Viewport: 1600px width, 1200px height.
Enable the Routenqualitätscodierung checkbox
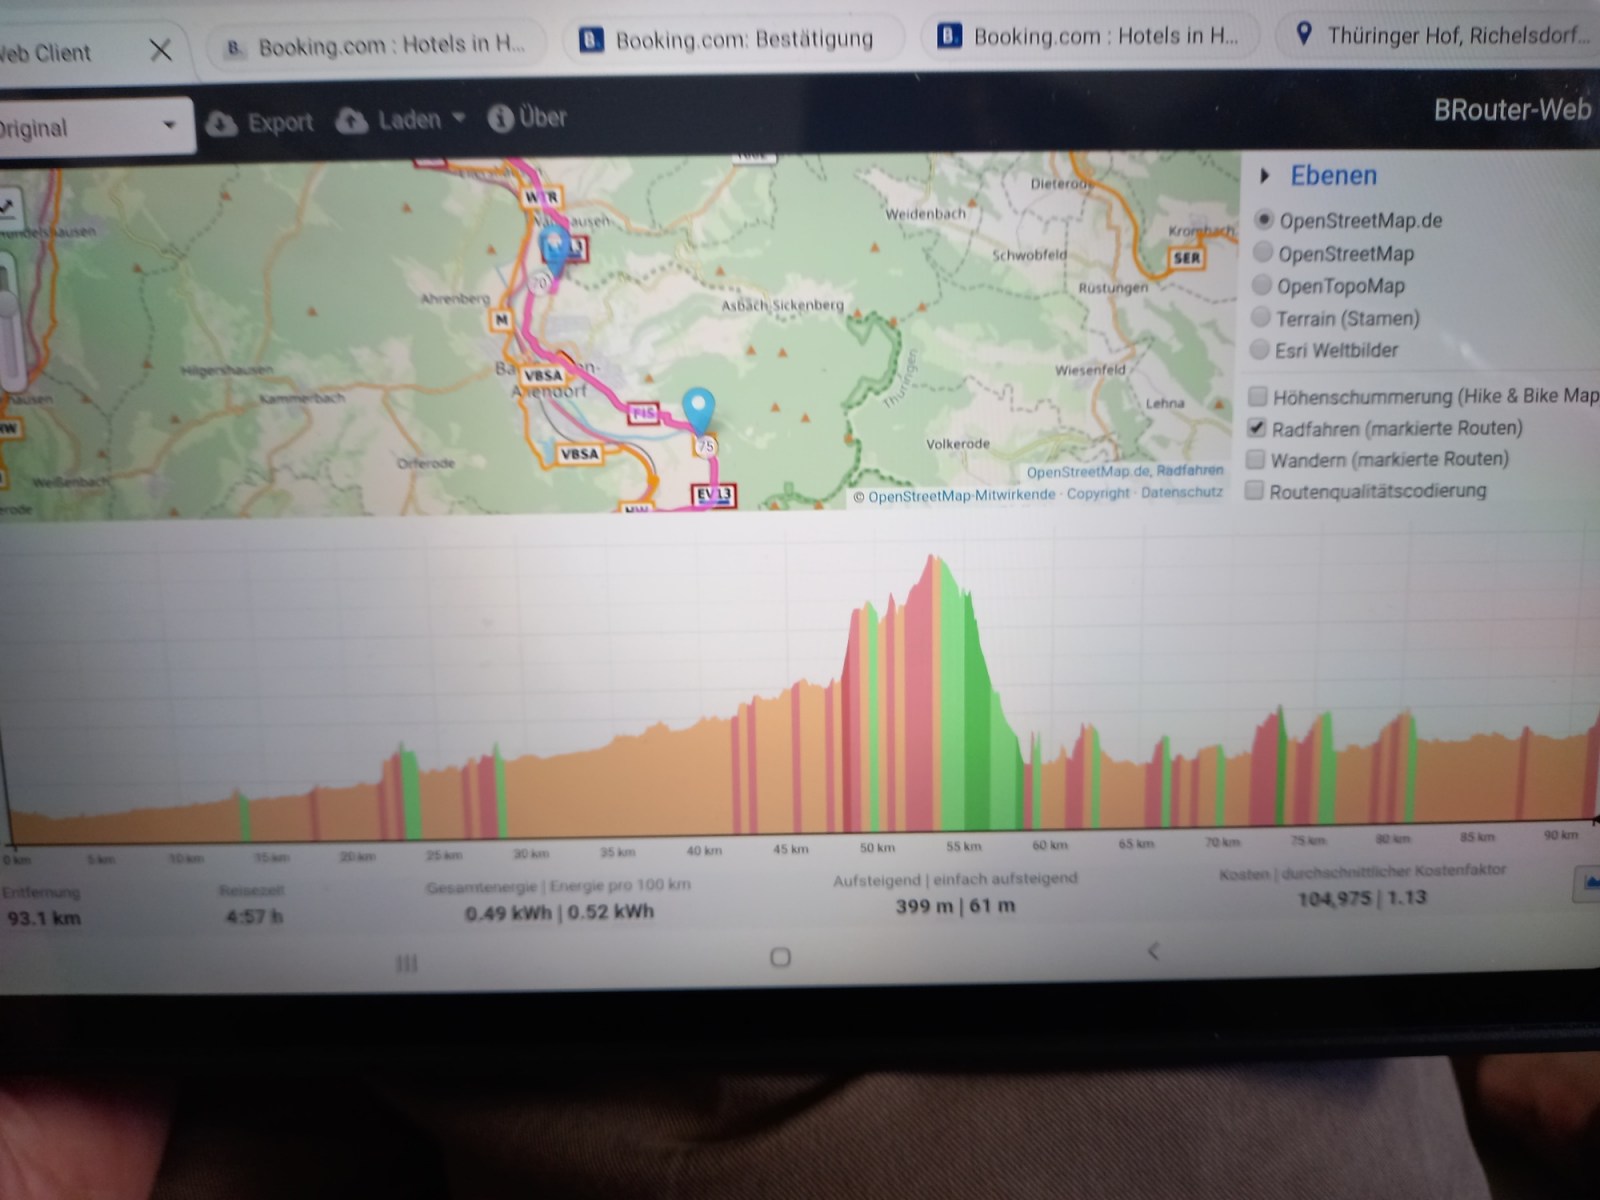coord(1254,491)
